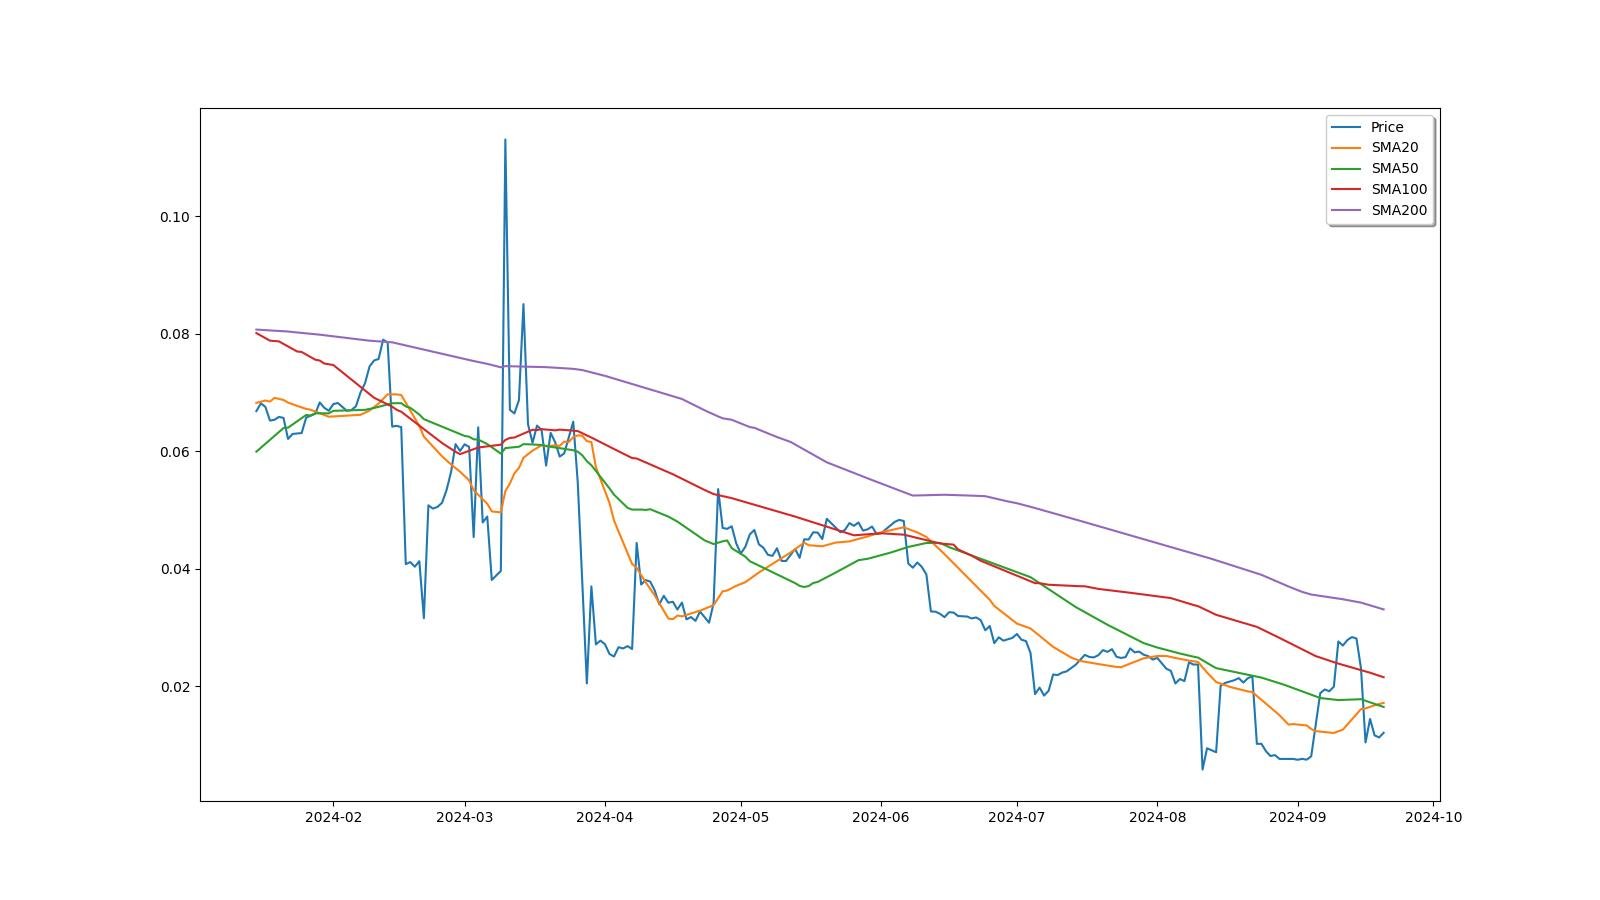
Task: Click the green SMA50 line sample in legend
Action: click(x=1347, y=169)
